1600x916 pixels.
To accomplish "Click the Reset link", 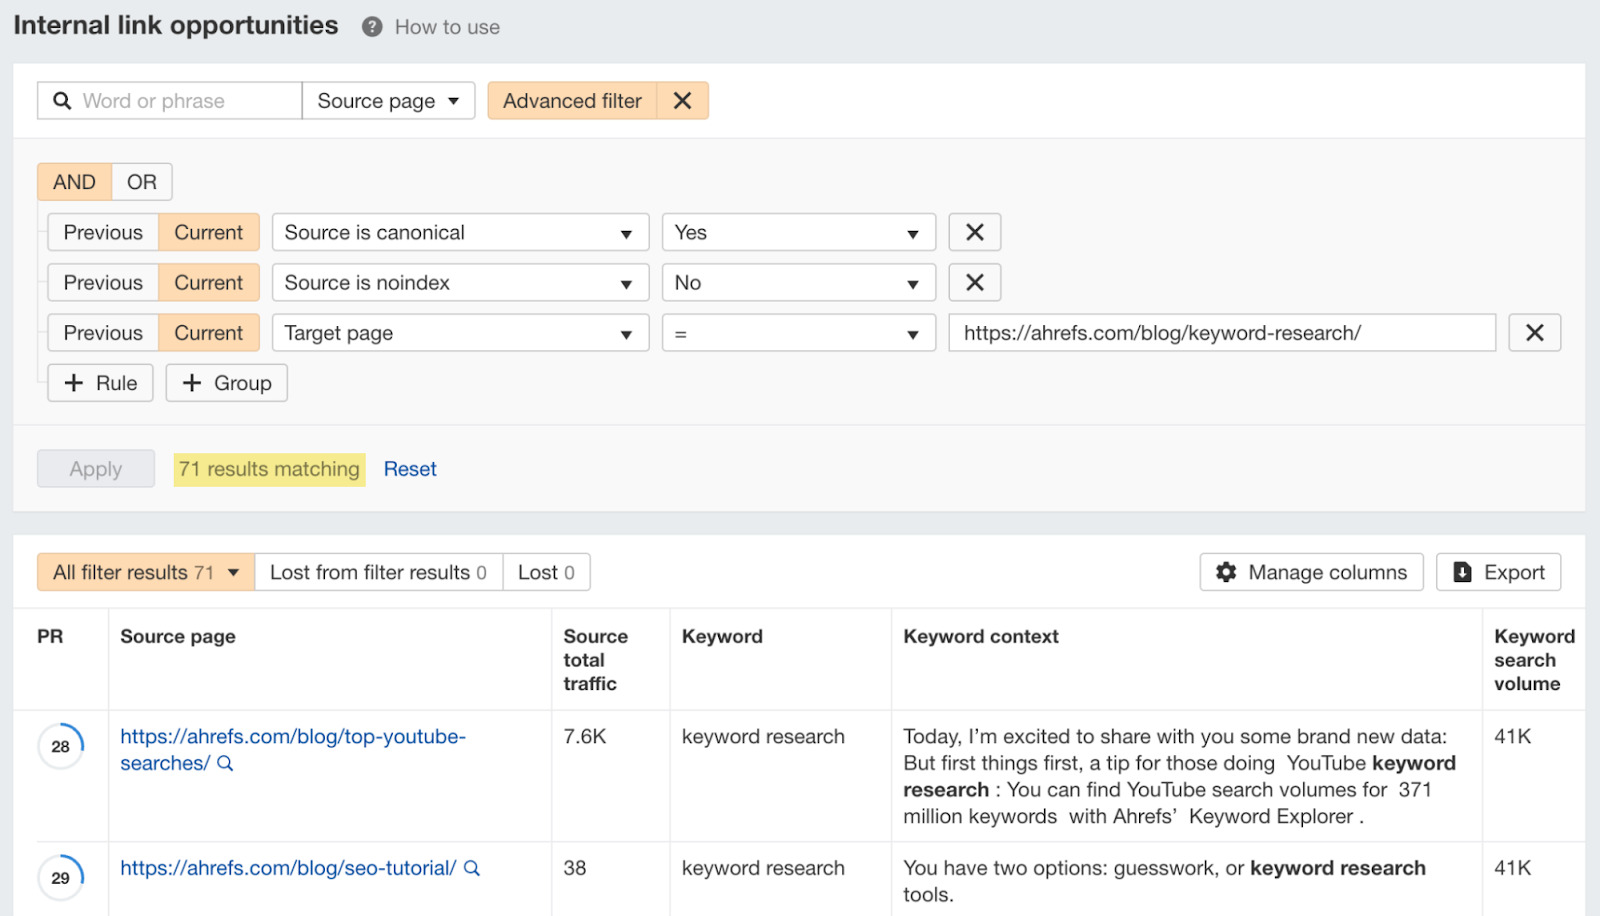I will coord(410,469).
